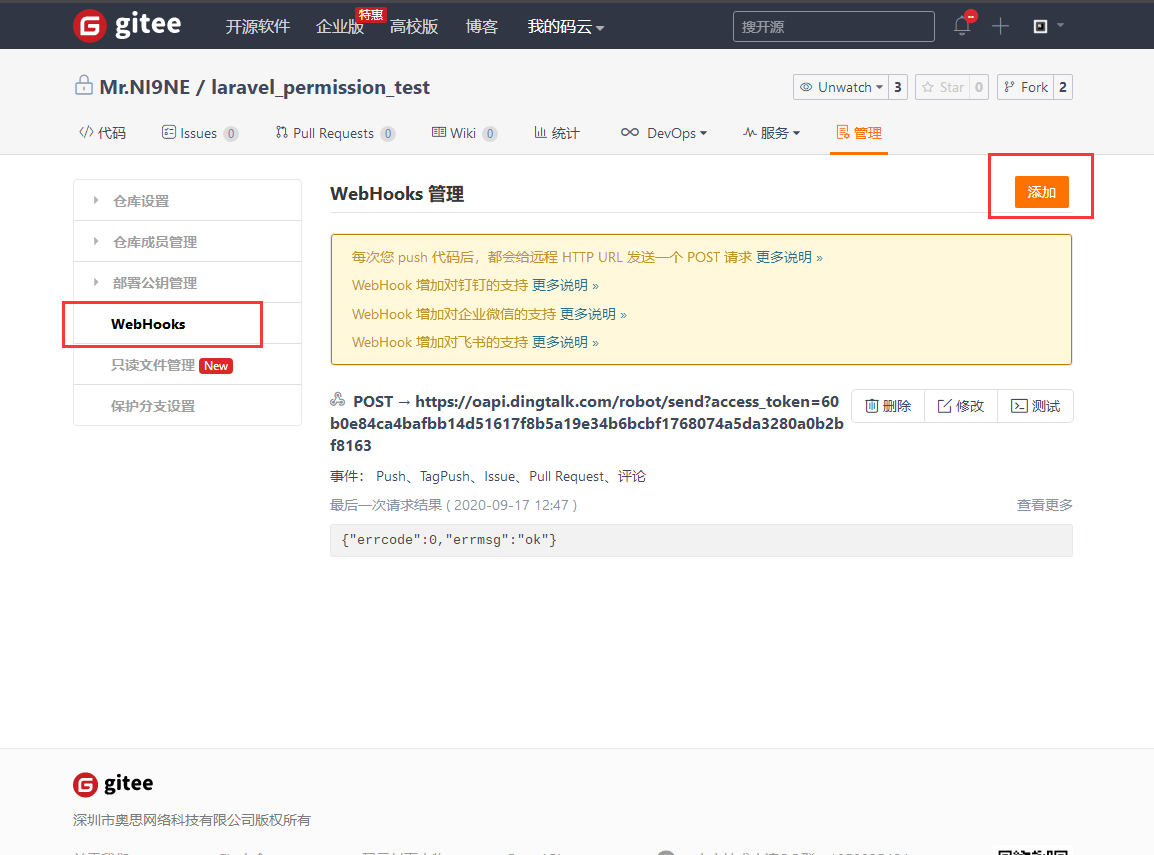Open the Issues tab
Viewport: 1154px width, 855px height.
pyautogui.click(x=199, y=133)
